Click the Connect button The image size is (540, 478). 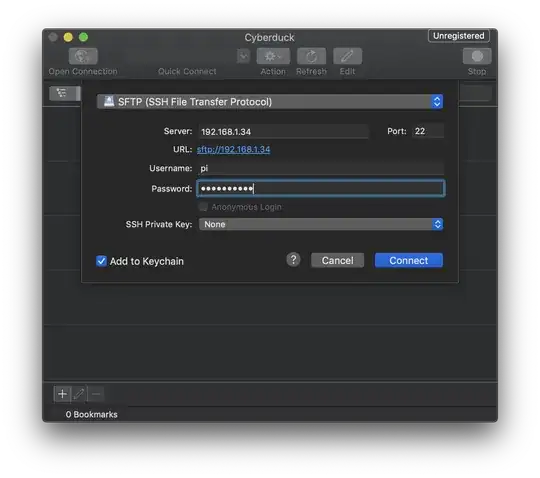point(408,260)
